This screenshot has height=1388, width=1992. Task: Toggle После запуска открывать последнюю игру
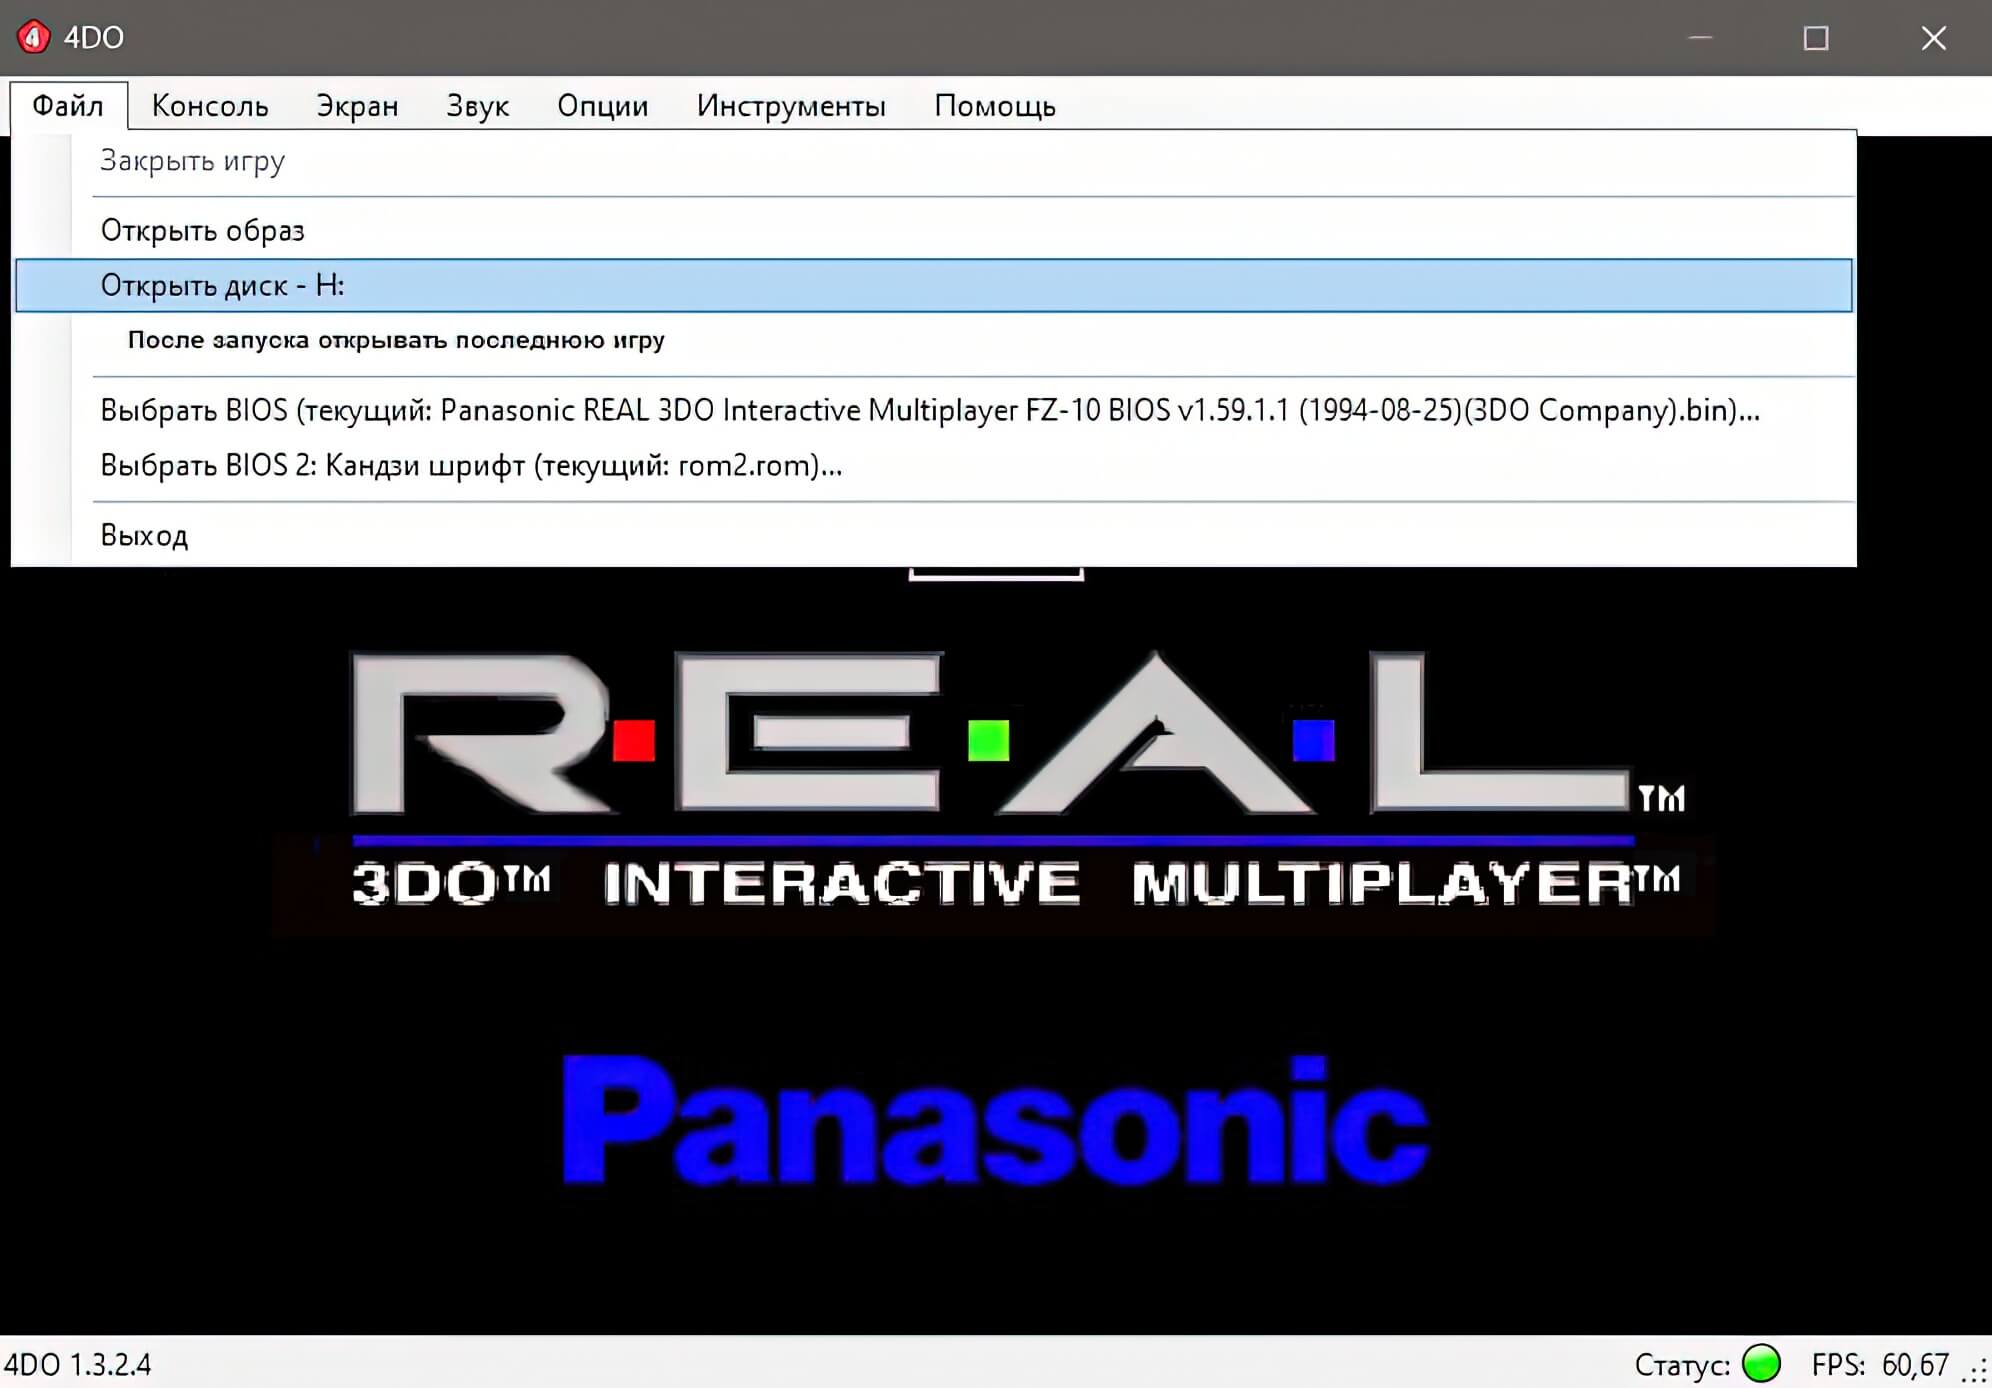934,340
